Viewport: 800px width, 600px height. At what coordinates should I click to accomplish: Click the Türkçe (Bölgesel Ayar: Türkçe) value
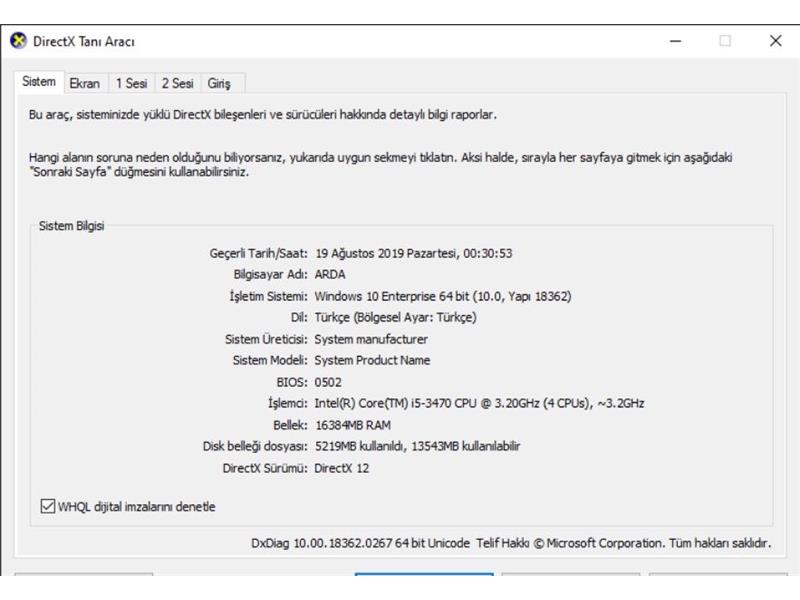[395, 317]
